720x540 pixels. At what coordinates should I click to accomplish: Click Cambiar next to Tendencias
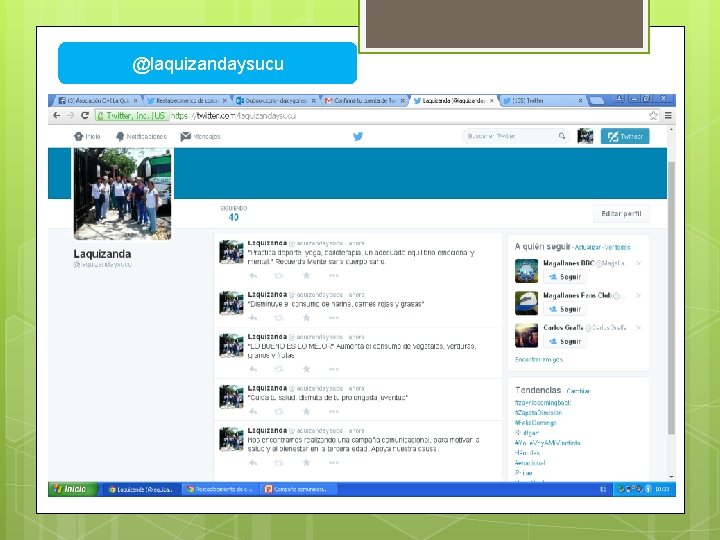click(x=578, y=391)
